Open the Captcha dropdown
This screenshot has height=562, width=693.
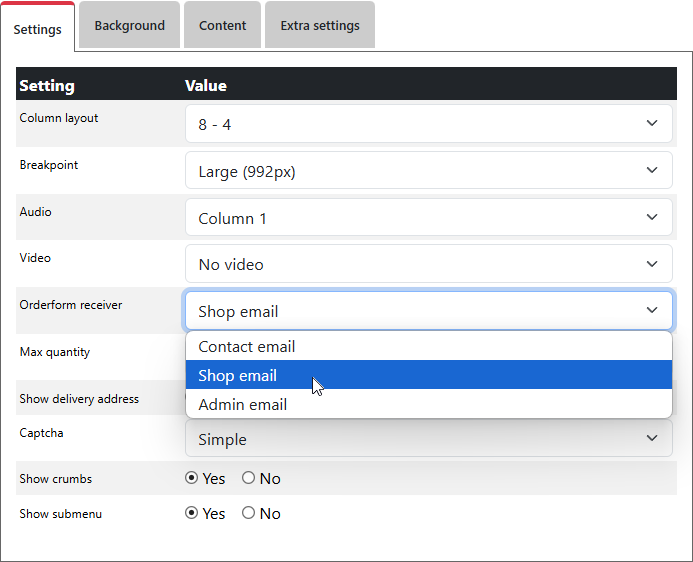(x=428, y=439)
